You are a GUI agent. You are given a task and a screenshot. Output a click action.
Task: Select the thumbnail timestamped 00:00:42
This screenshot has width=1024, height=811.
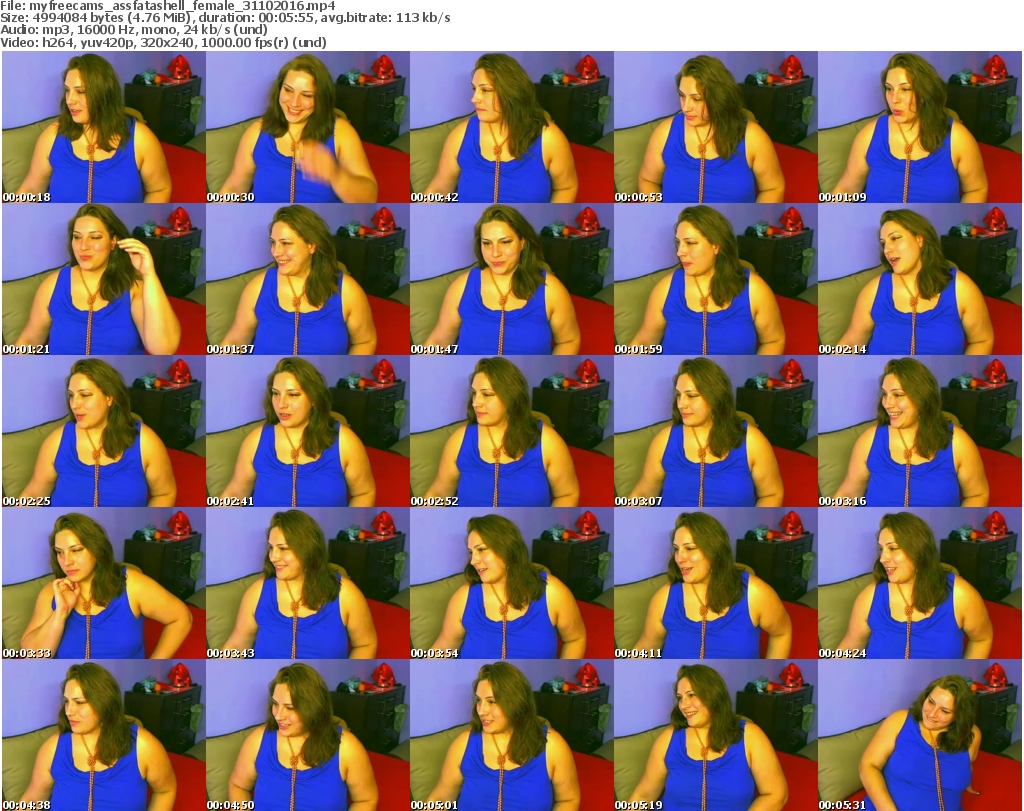click(x=512, y=127)
